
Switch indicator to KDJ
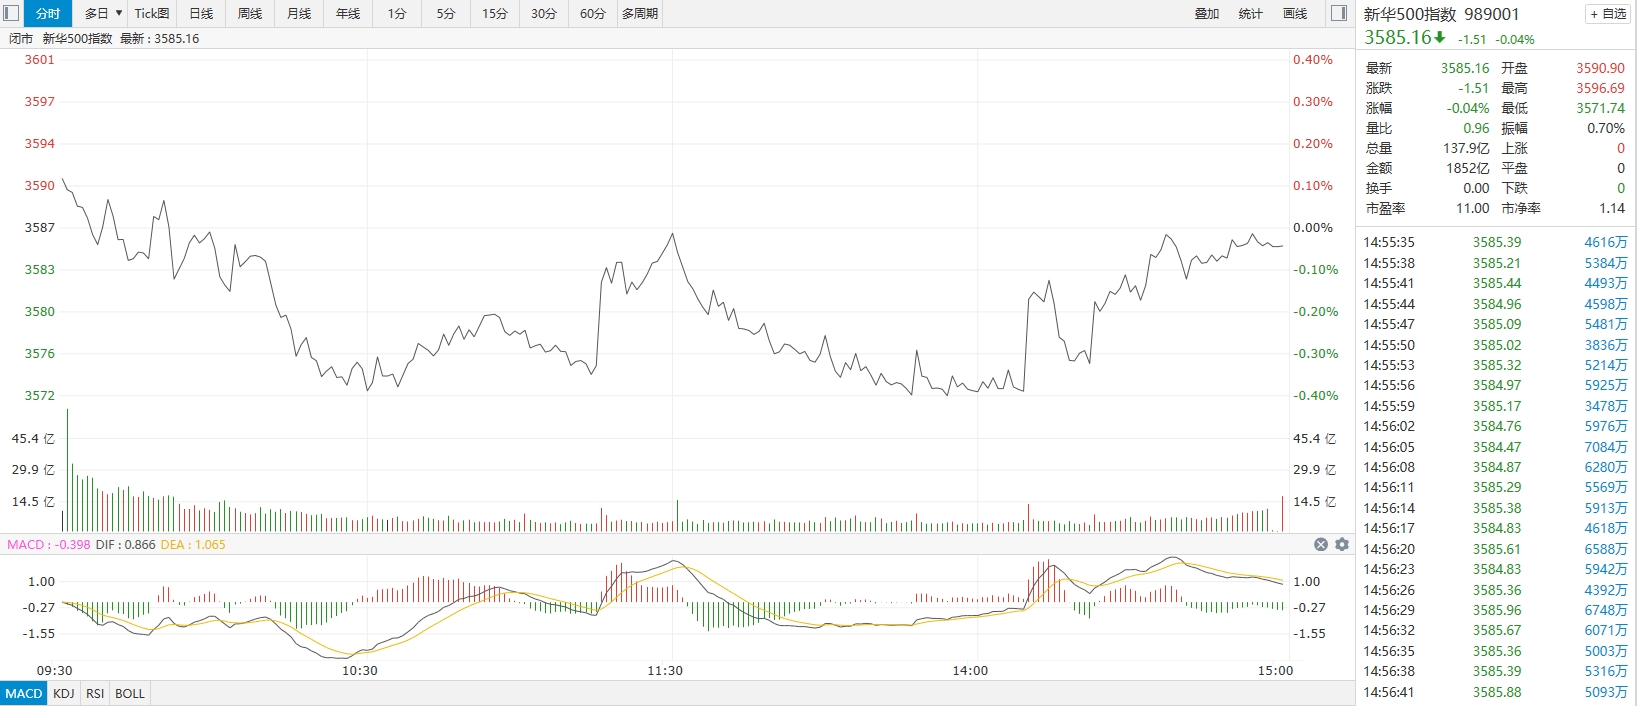pos(64,693)
